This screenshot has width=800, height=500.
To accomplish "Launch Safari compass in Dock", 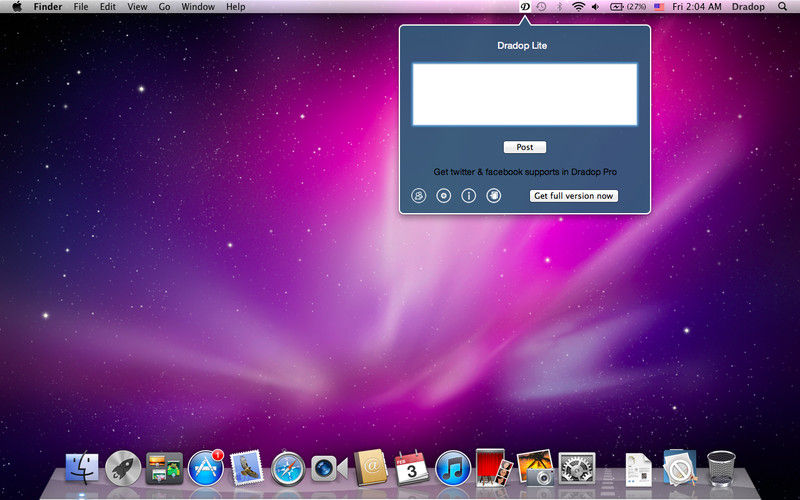I will pyautogui.click(x=288, y=468).
